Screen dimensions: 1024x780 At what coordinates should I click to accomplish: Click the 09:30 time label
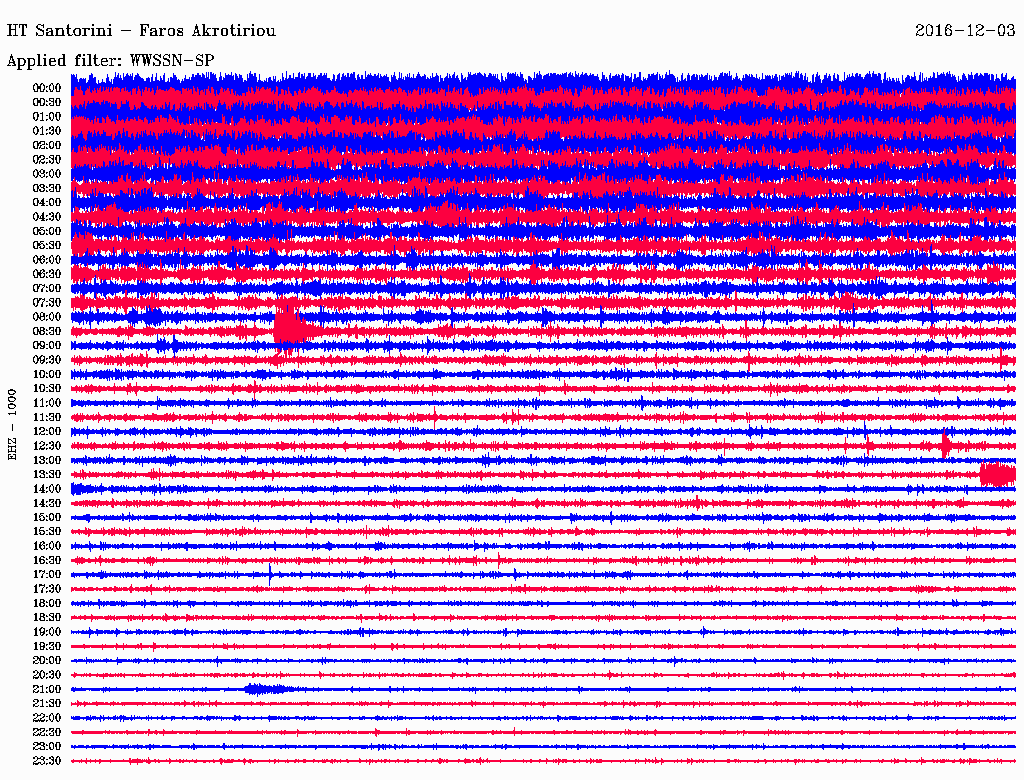pos(47,360)
